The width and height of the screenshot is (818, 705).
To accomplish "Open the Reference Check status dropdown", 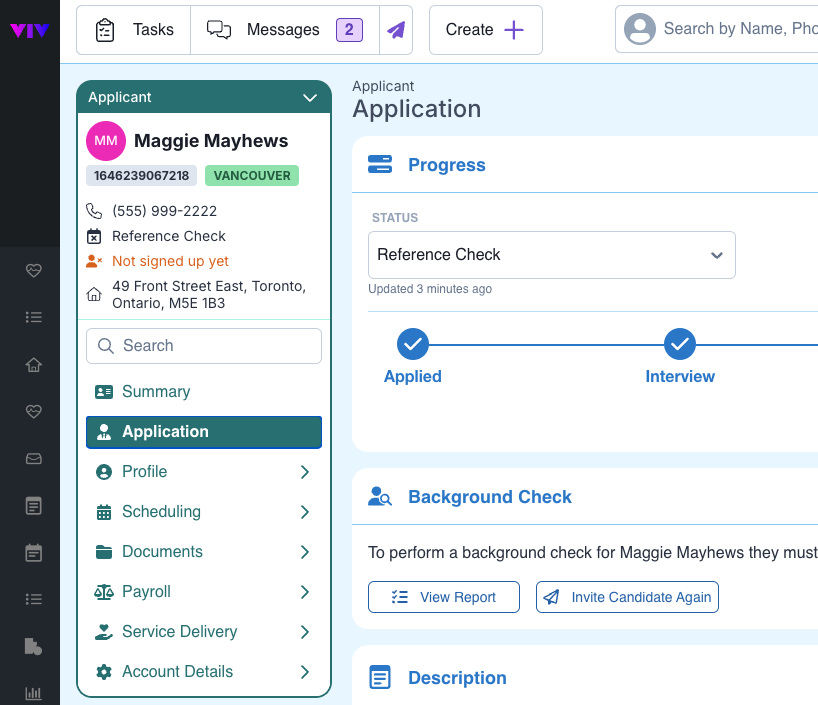I will (551, 255).
